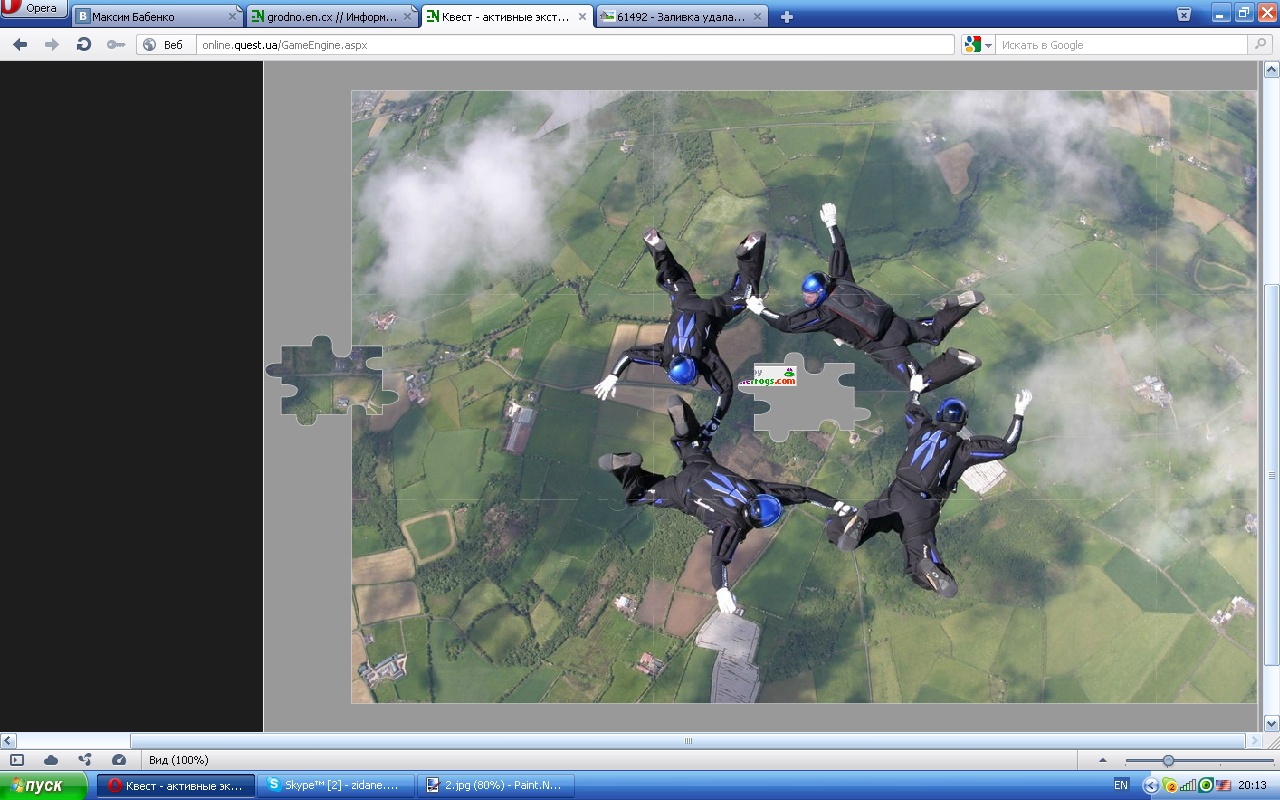Image resolution: width=1280 pixels, height=800 pixels.
Task: Open the closed tabs trash icon
Action: pyautogui.click(x=1184, y=14)
